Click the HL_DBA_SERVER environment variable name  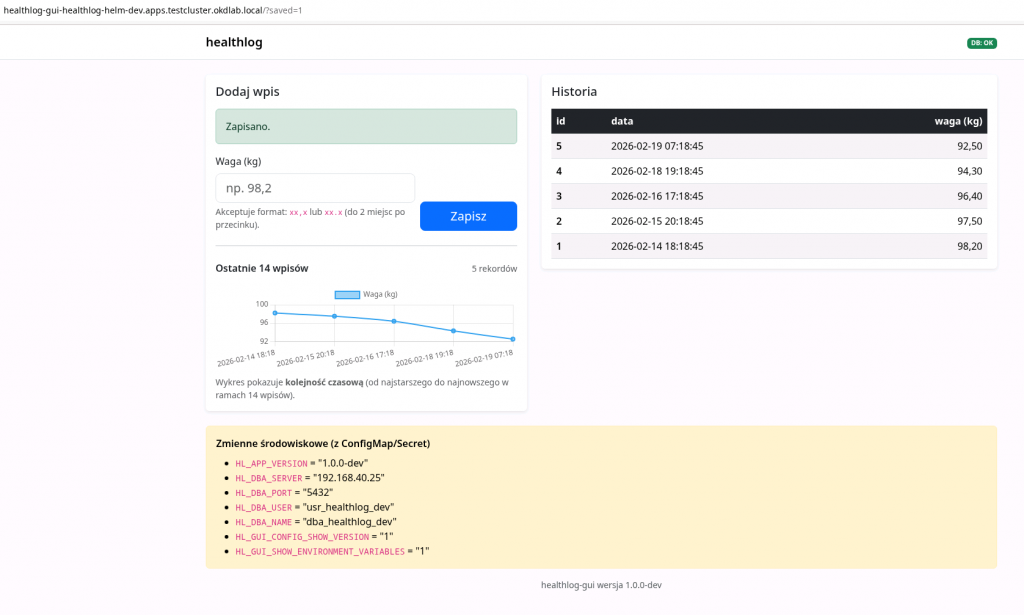tap(269, 478)
